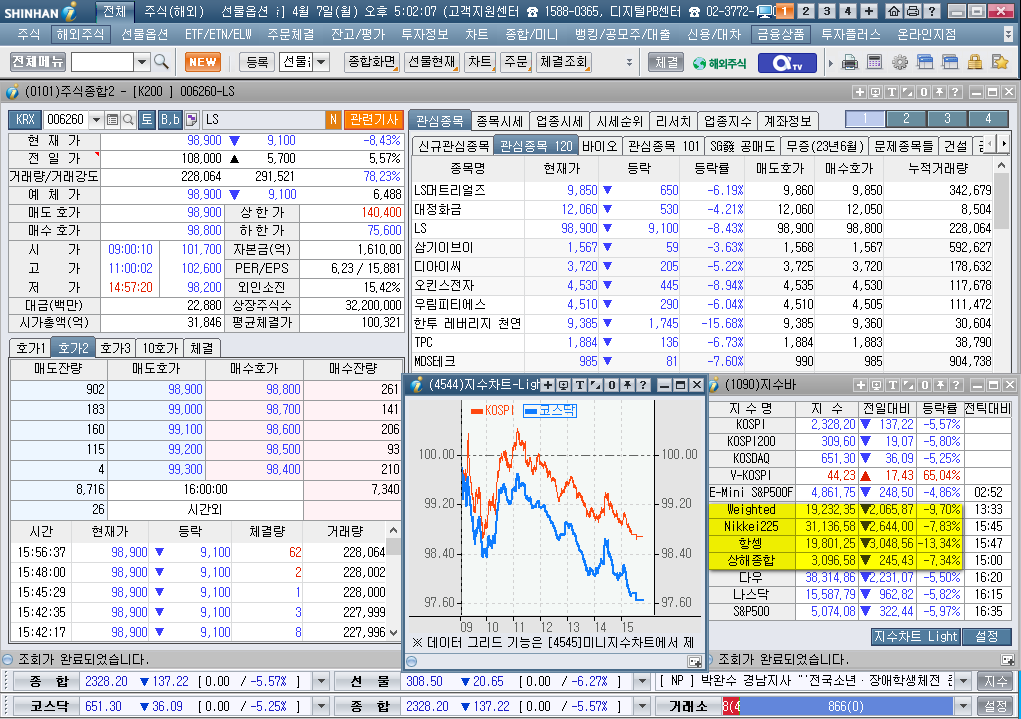Image resolution: width=1021 pixels, height=719 pixels.
Task: Open 금융상품 menu
Action: (x=780, y=34)
